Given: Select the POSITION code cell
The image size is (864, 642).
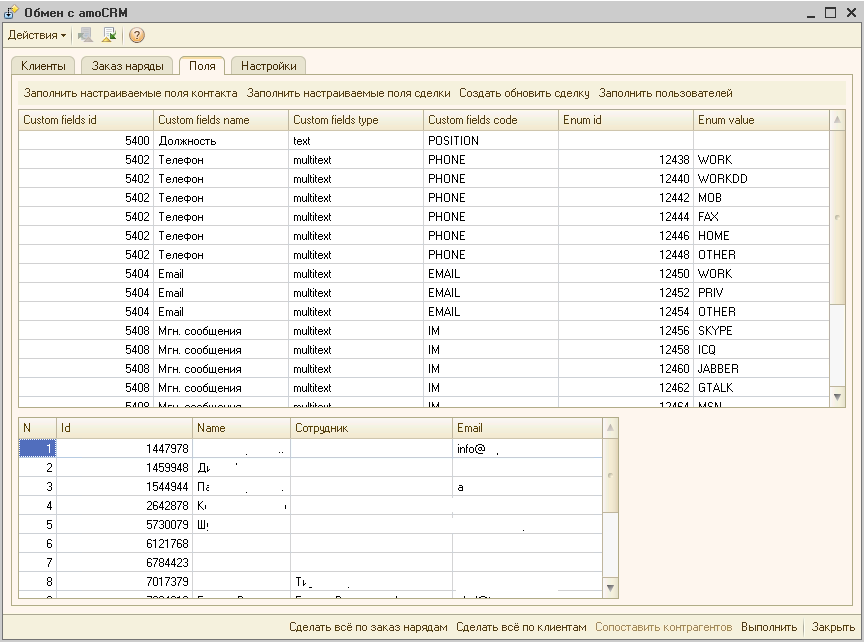Looking at the screenshot, I should click(491, 141).
